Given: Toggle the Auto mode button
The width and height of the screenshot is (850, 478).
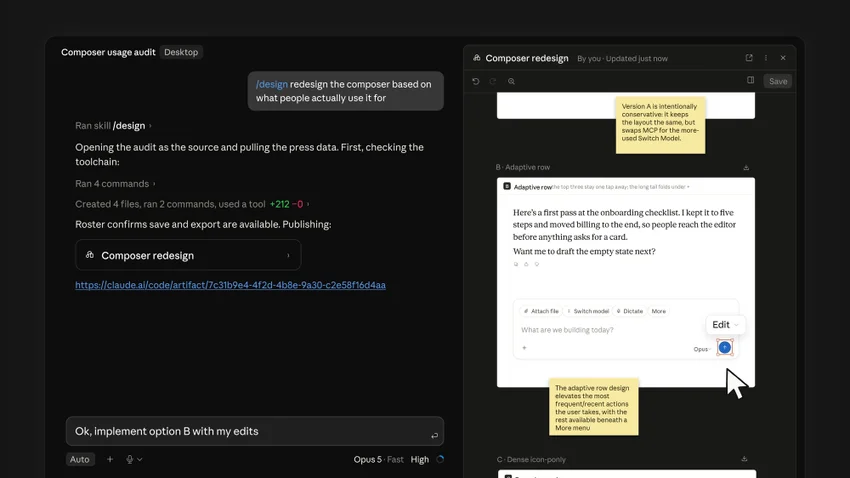Looking at the screenshot, I should (80, 459).
